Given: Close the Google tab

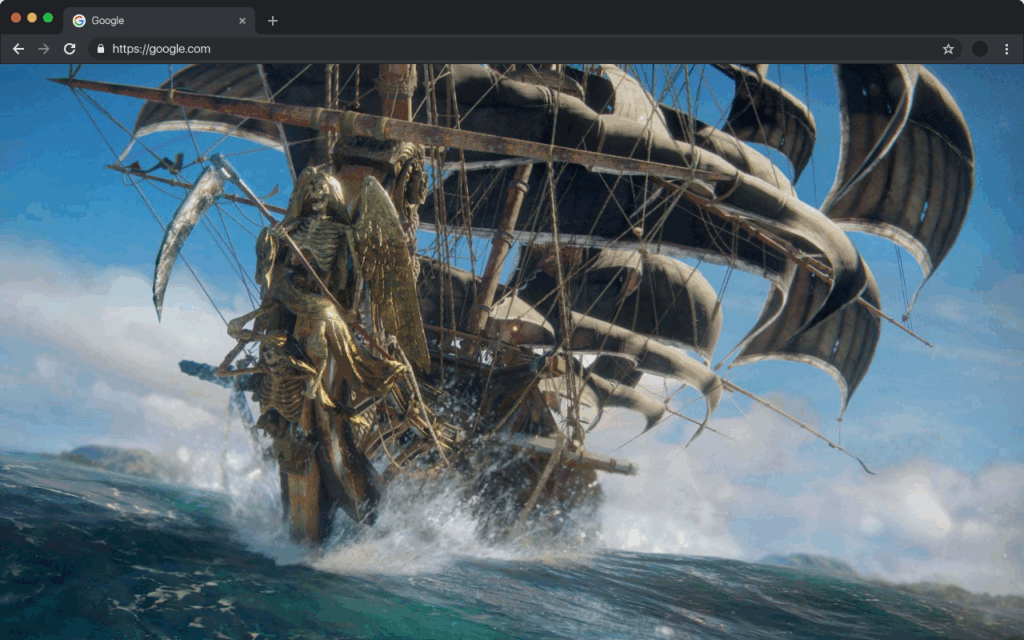Looking at the screenshot, I should [242, 21].
